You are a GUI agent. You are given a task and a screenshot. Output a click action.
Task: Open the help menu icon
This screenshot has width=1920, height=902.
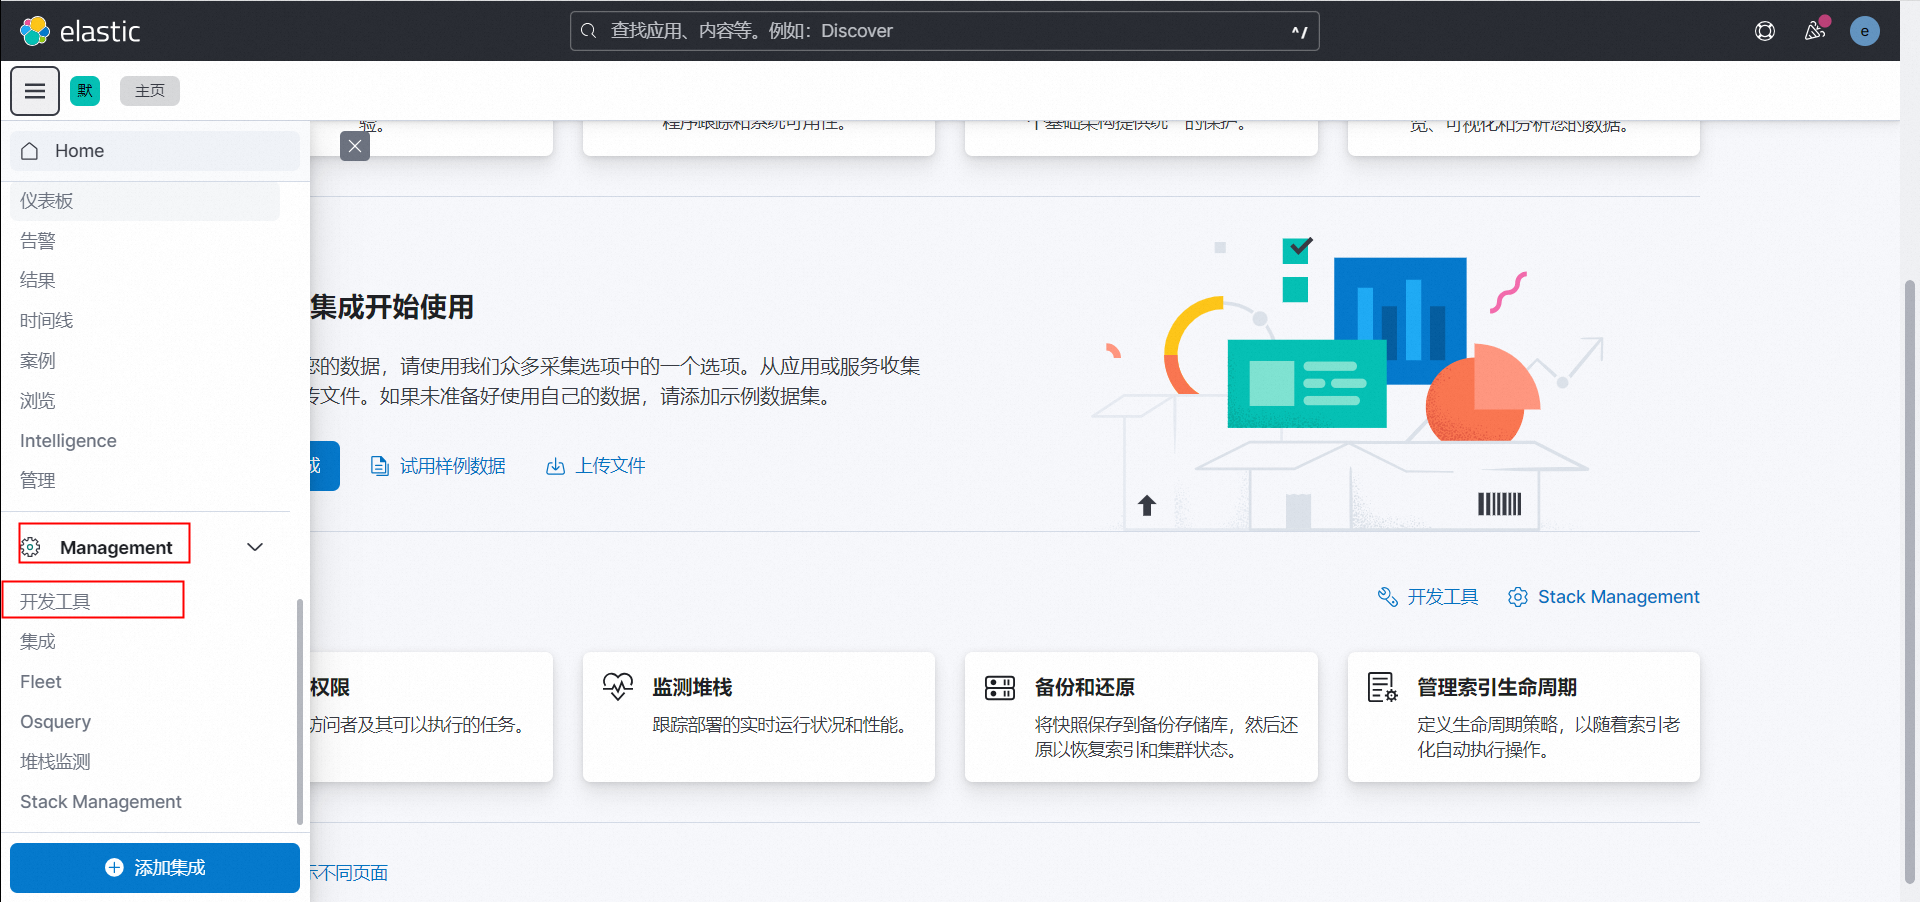1765,31
